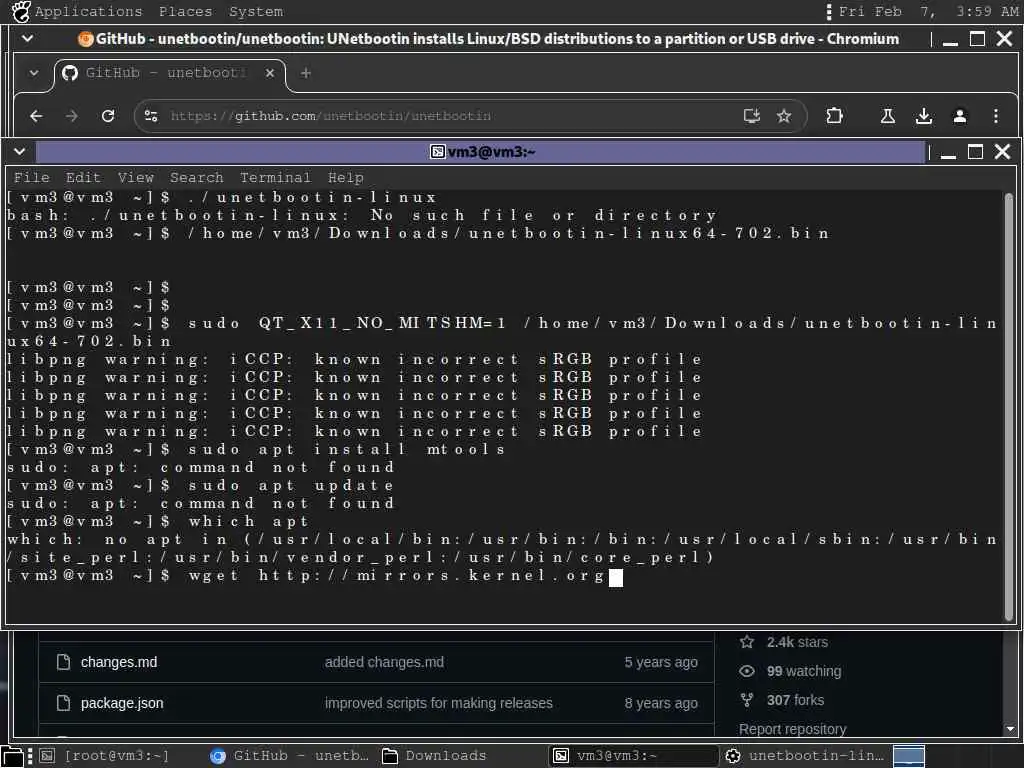This screenshot has height=768, width=1024.
Task: Switch to the root@vm3 terminal in taskbar
Action: (106, 756)
